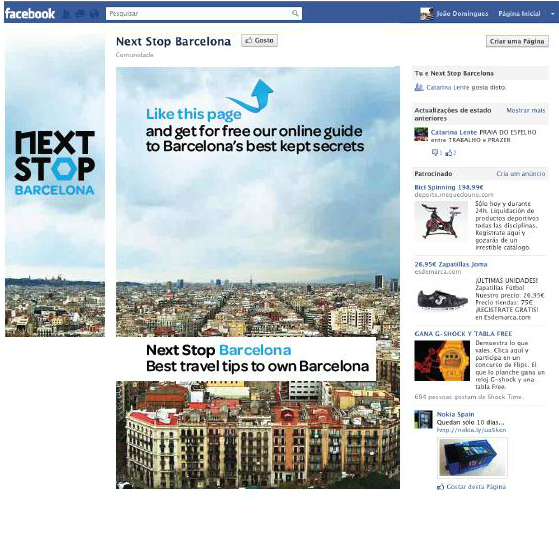
Task: Click the Criar uma Página button
Action: pyautogui.click(x=517, y=41)
